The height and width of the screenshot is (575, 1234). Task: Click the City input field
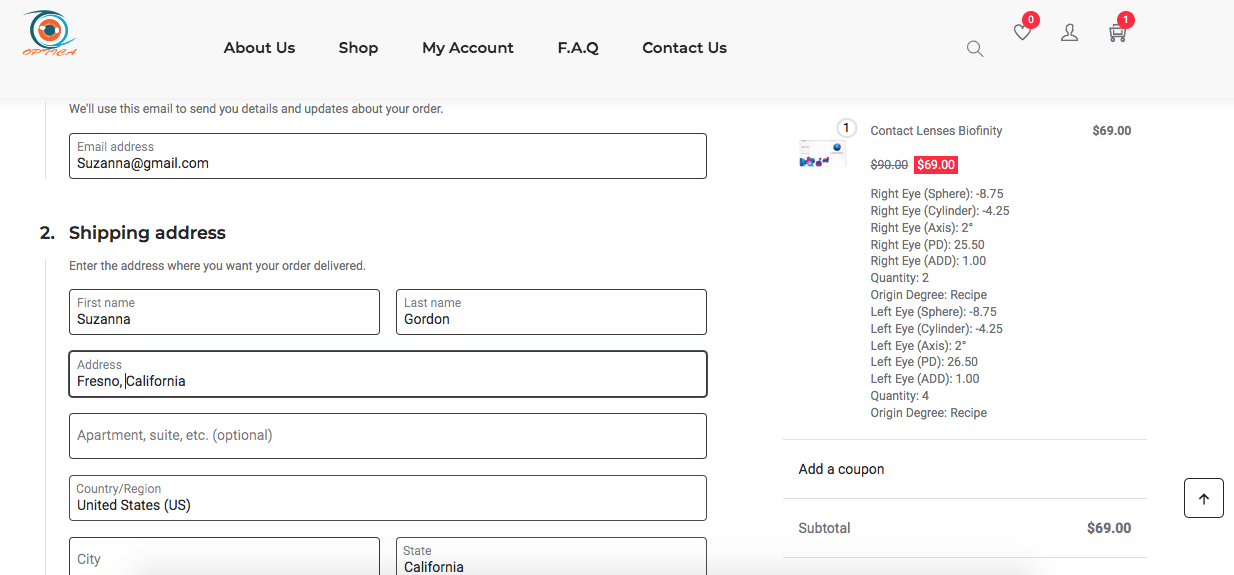[x=224, y=558]
